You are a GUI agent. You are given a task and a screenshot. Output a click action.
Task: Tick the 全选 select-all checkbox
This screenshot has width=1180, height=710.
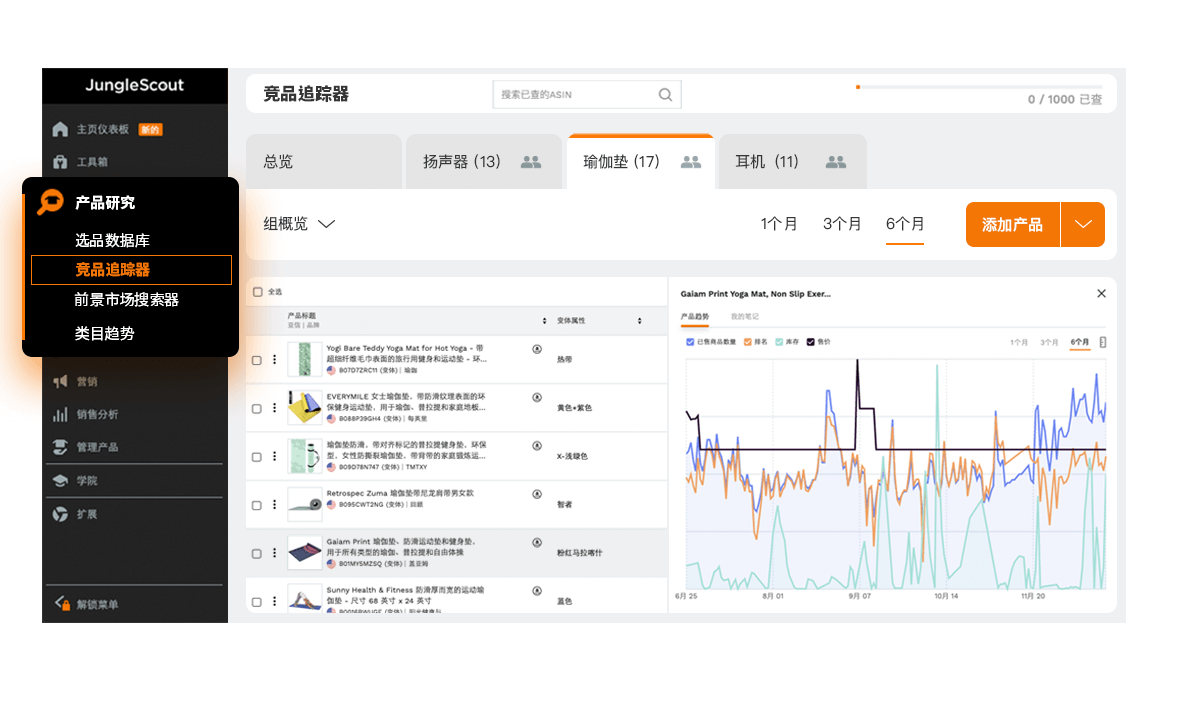click(x=258, y=292)
